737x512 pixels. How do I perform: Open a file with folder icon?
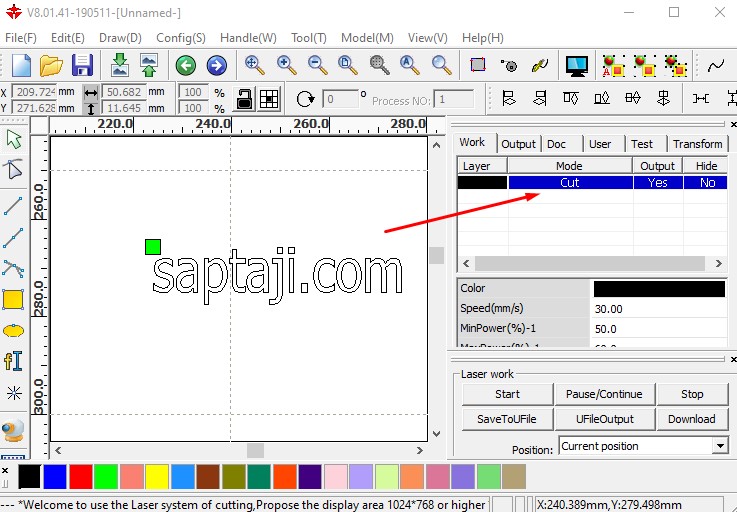(51, 65)
